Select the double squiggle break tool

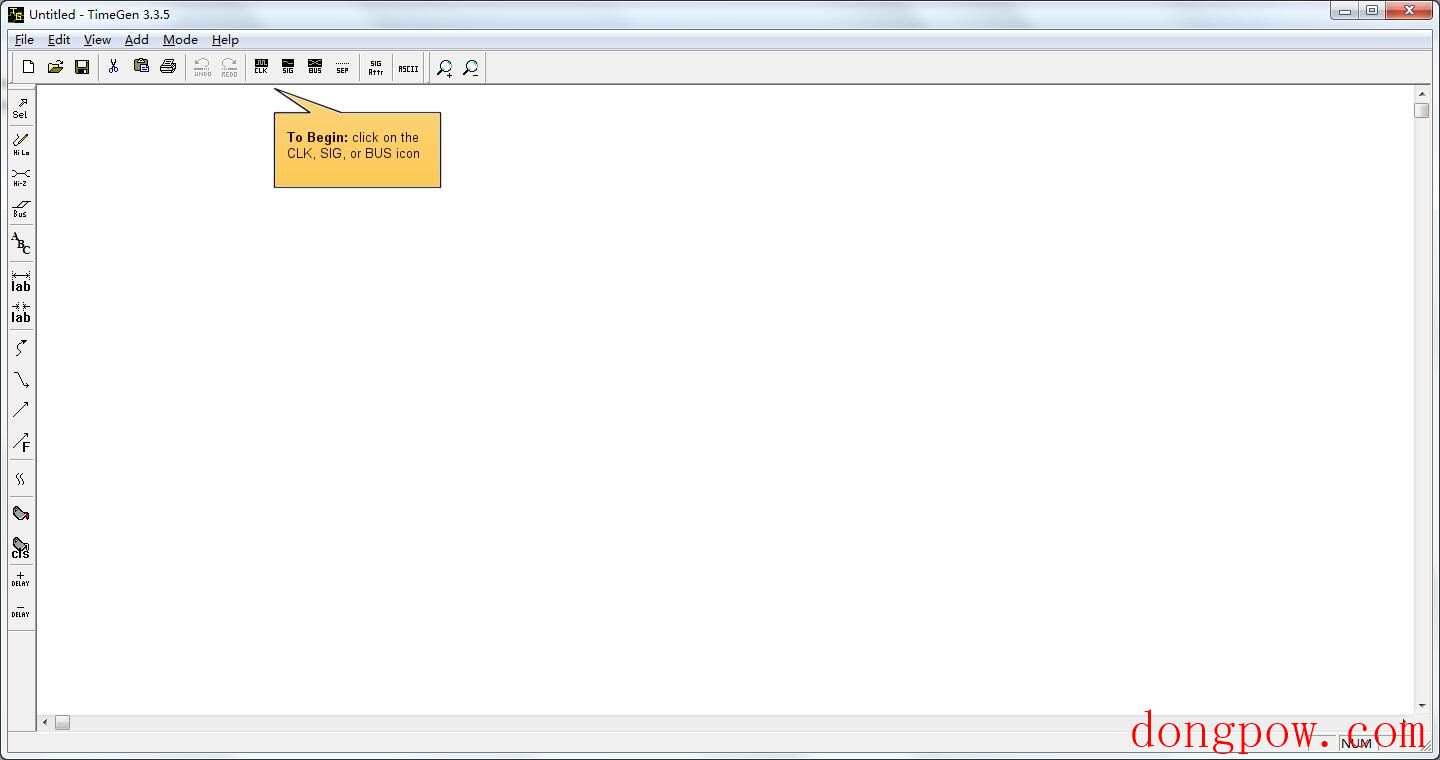tap(20, 478)
